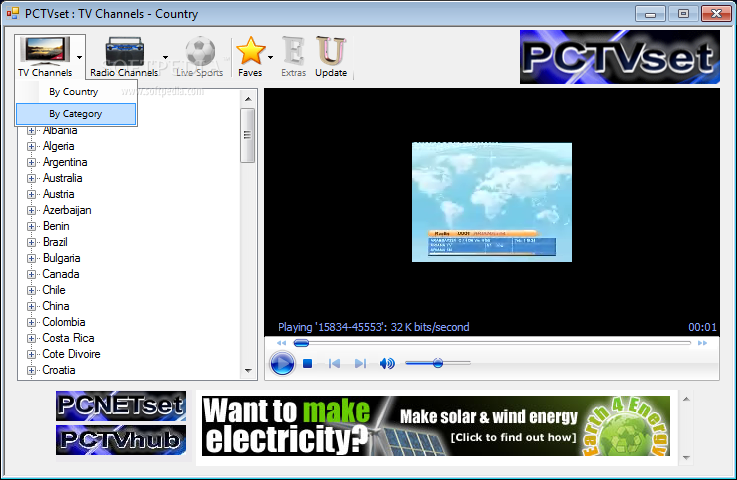This screenshot has width=737, height=480.
Task: Click the world map video frame
Action: (x=492, y=202)
